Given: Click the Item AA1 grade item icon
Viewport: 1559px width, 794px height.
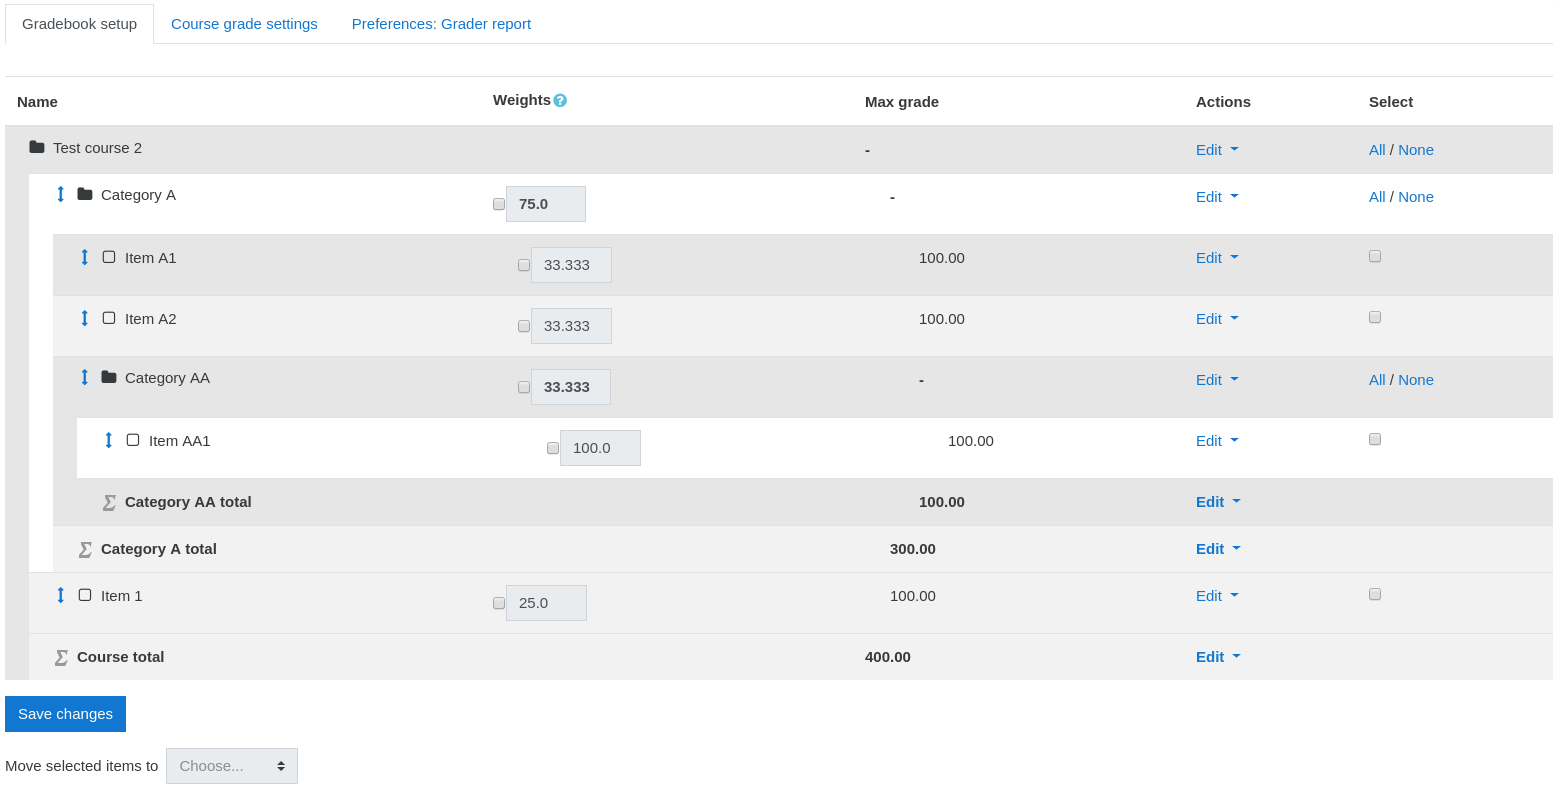Looking at the screenshot, I should [133, 440].
